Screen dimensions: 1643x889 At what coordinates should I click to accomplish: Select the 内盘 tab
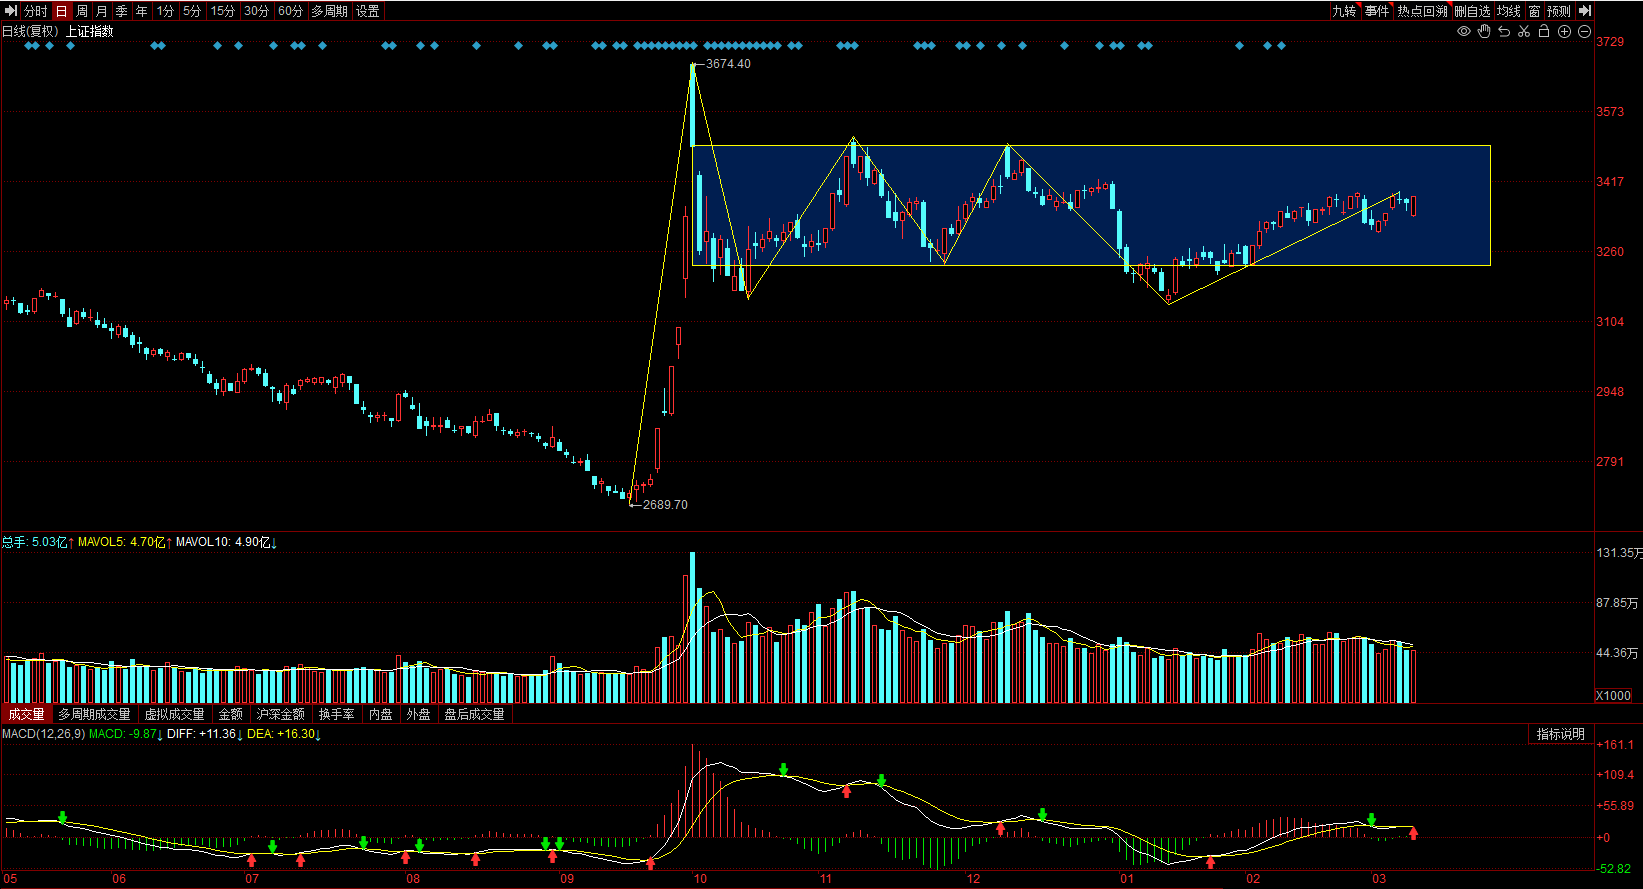pyautogui.click(x=381, y=714)
